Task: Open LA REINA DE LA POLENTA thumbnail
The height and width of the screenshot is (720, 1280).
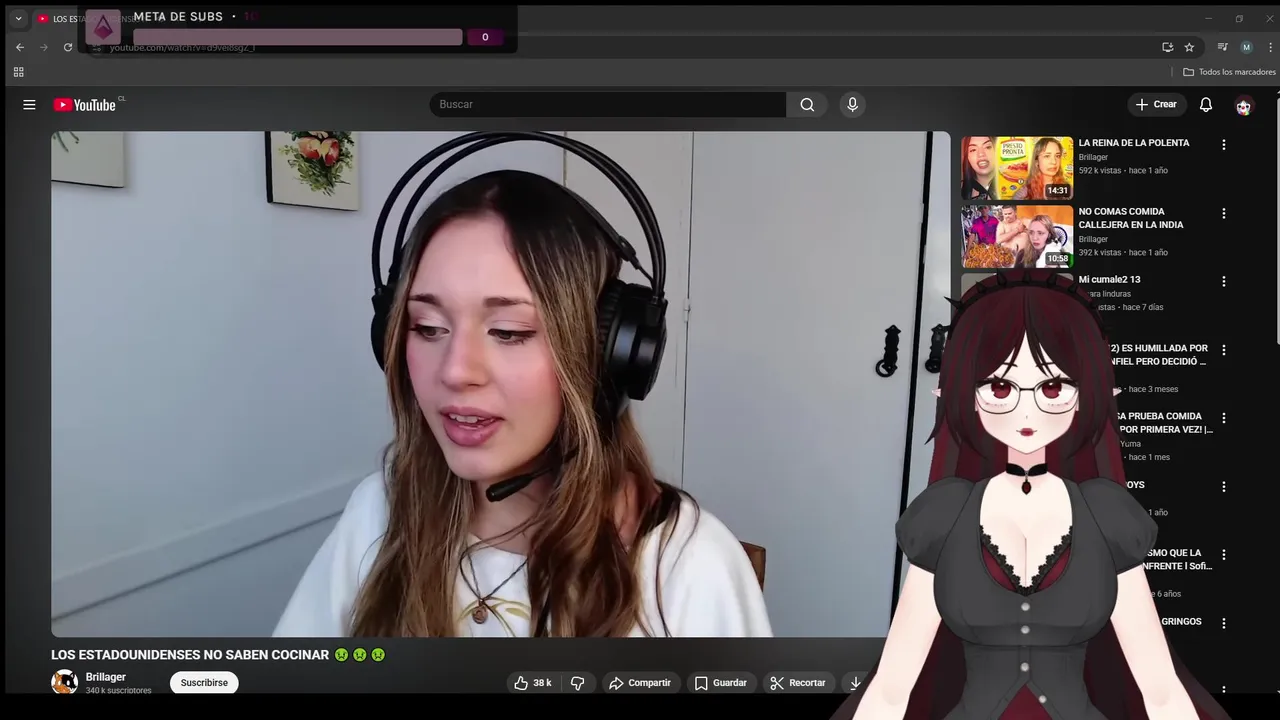Action: (1017, 168)
